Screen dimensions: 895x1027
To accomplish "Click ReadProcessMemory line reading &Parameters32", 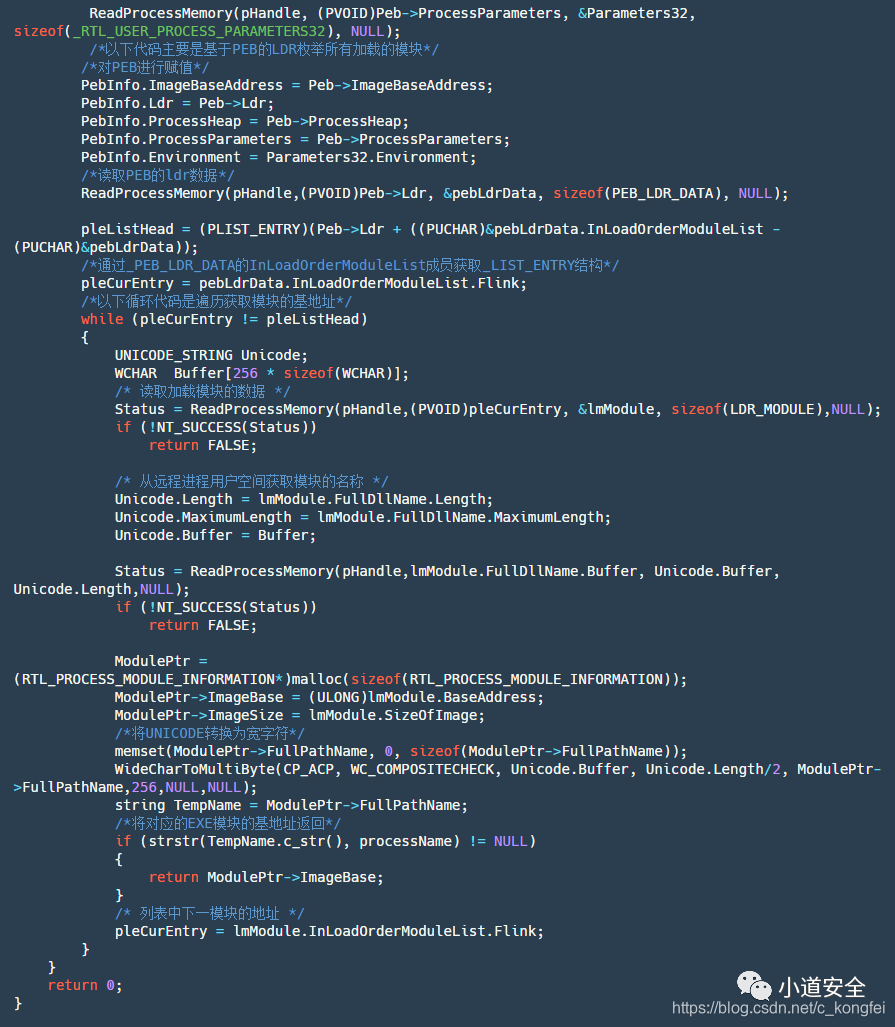I will coord(392,13).
